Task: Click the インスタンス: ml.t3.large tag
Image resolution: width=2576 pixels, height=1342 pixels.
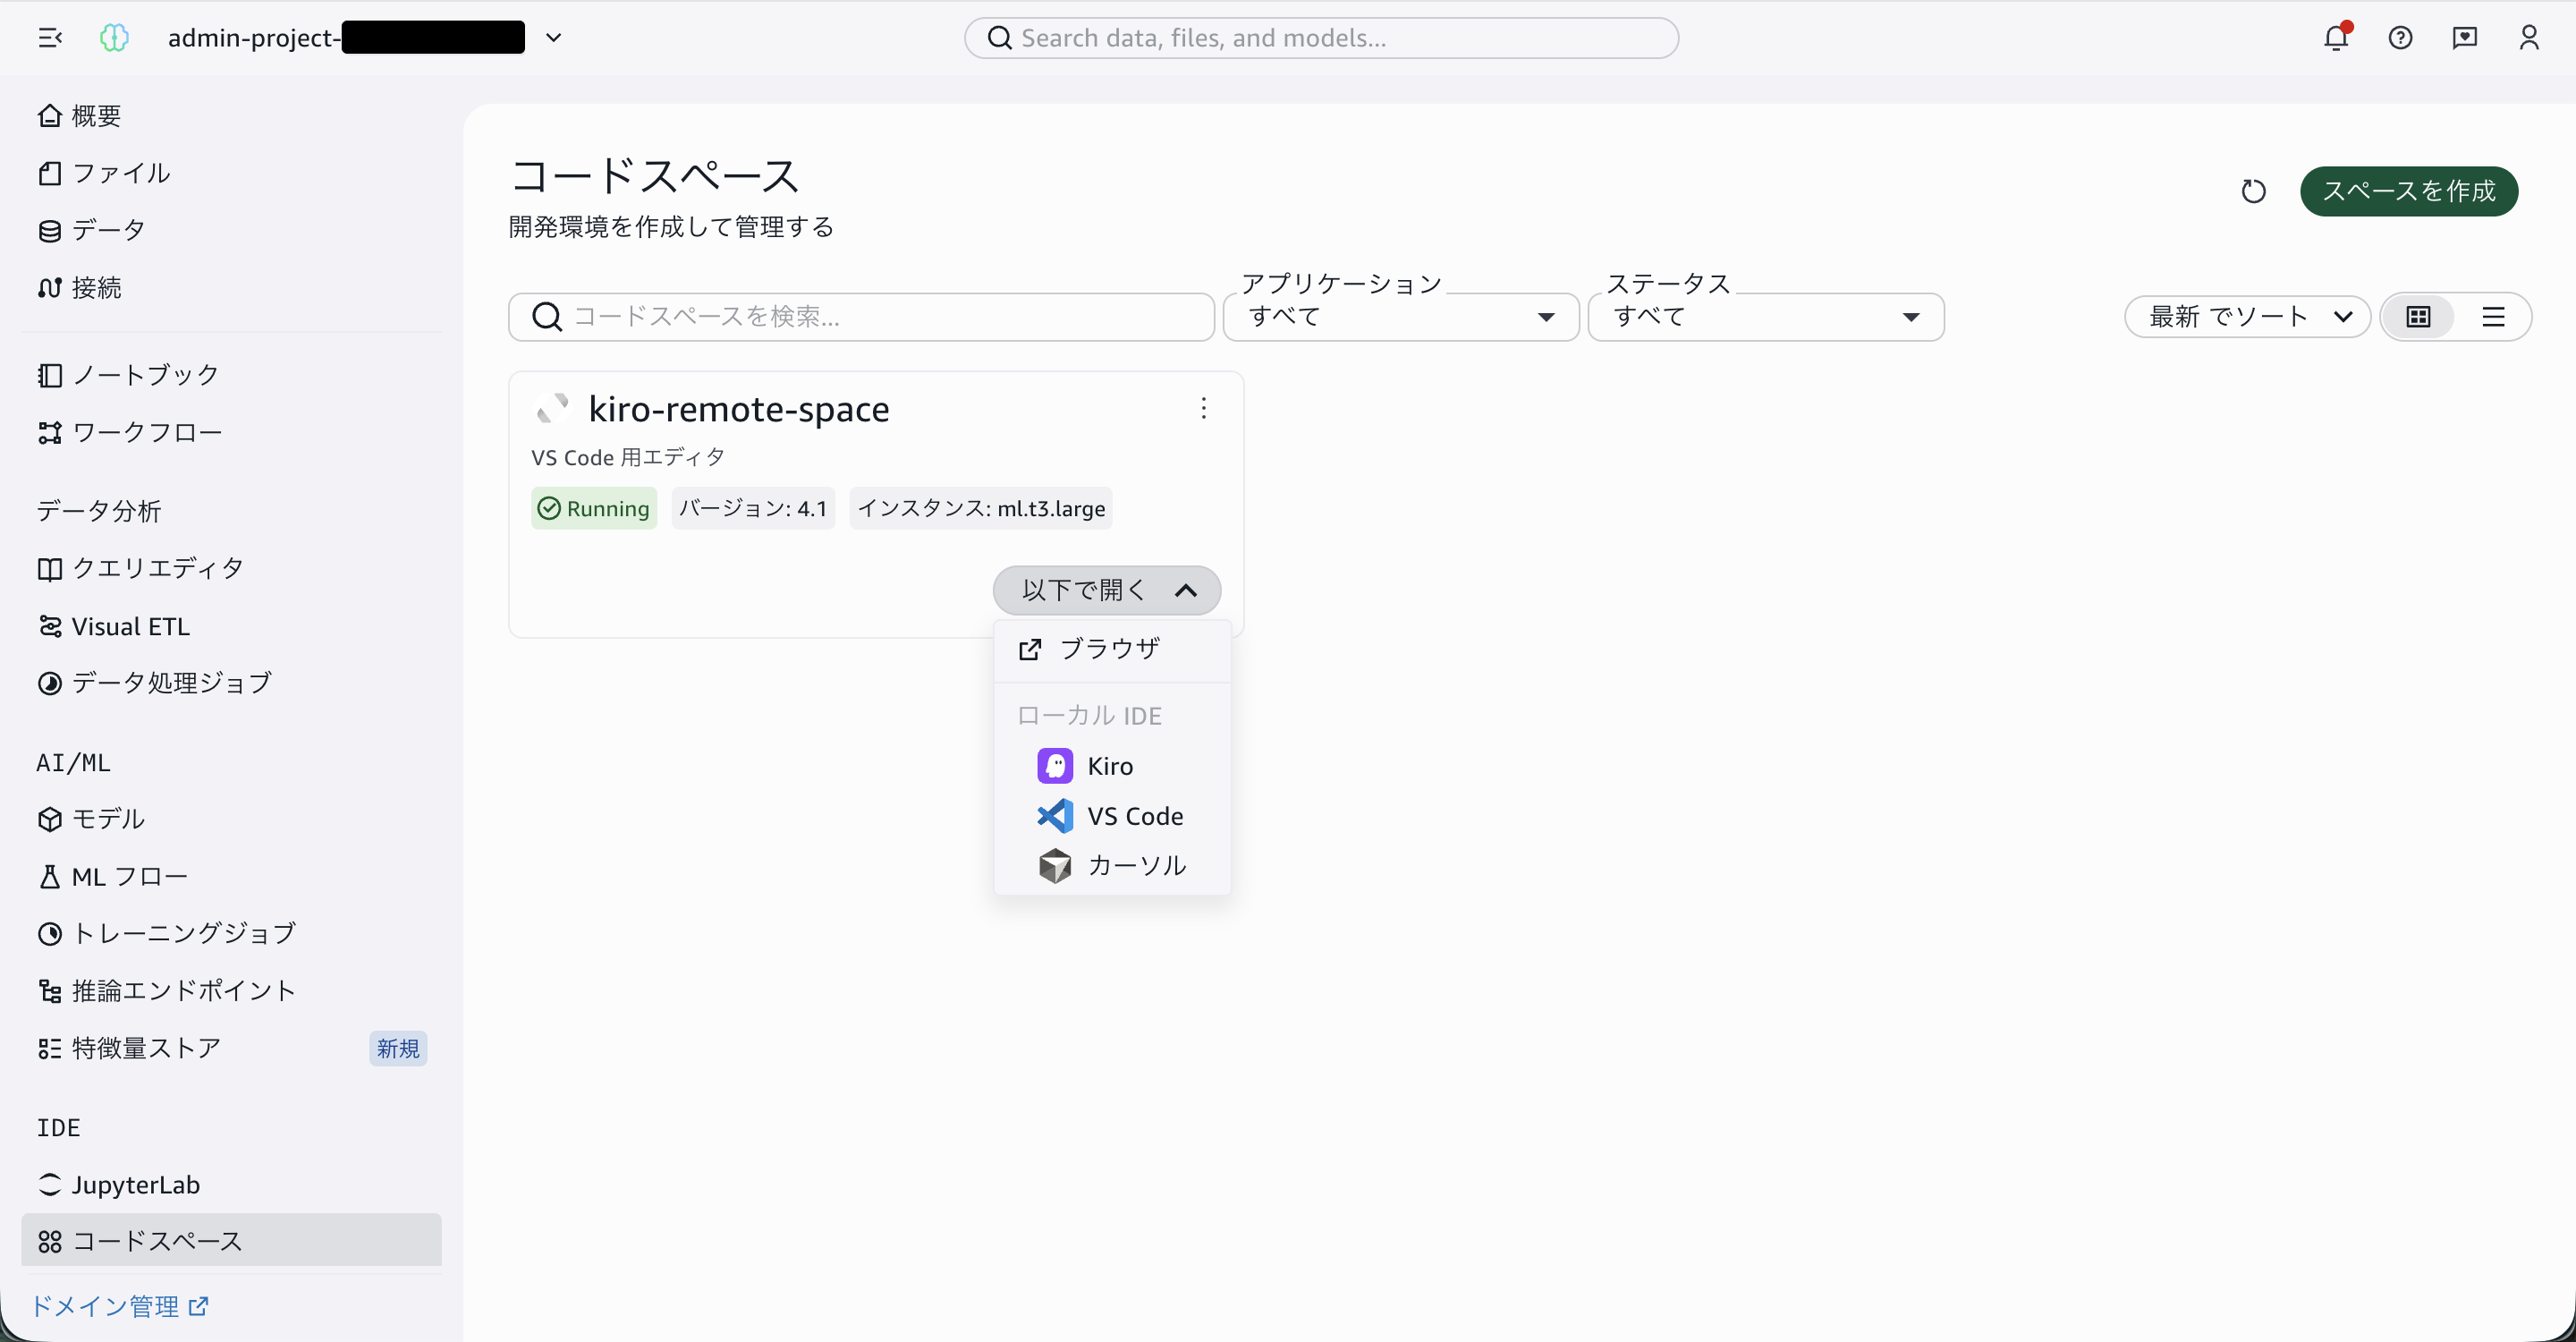Action: tap(981, 508)
